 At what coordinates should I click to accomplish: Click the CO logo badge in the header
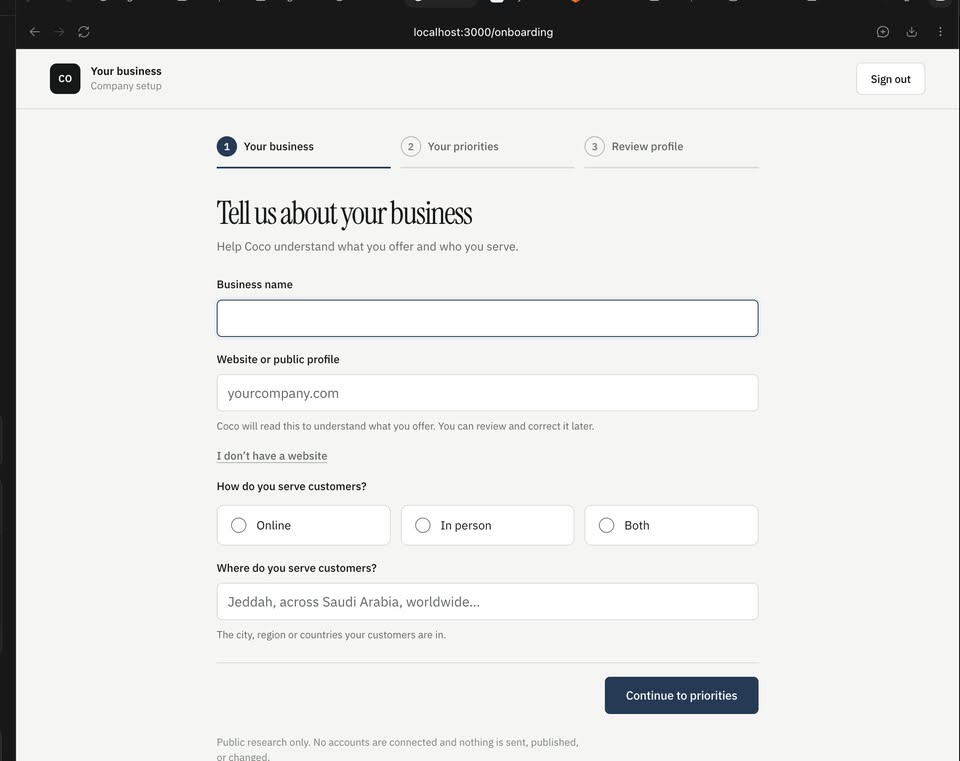click(x=65, y=78)
